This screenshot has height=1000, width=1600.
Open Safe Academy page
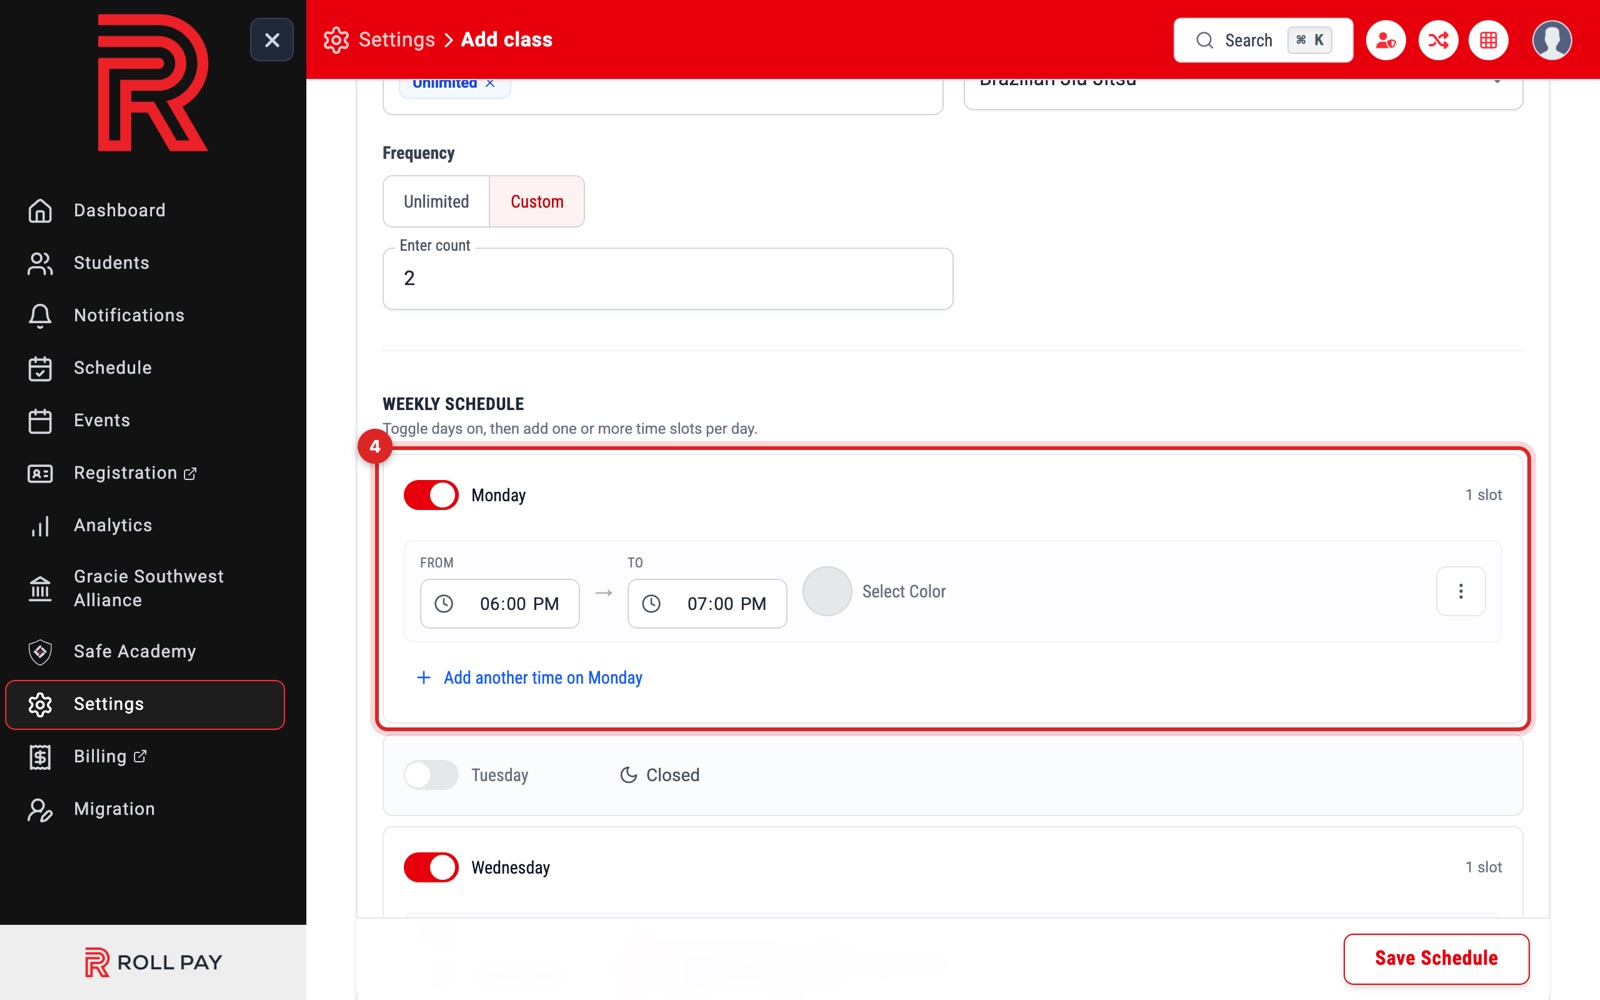[x=135, y=652]
